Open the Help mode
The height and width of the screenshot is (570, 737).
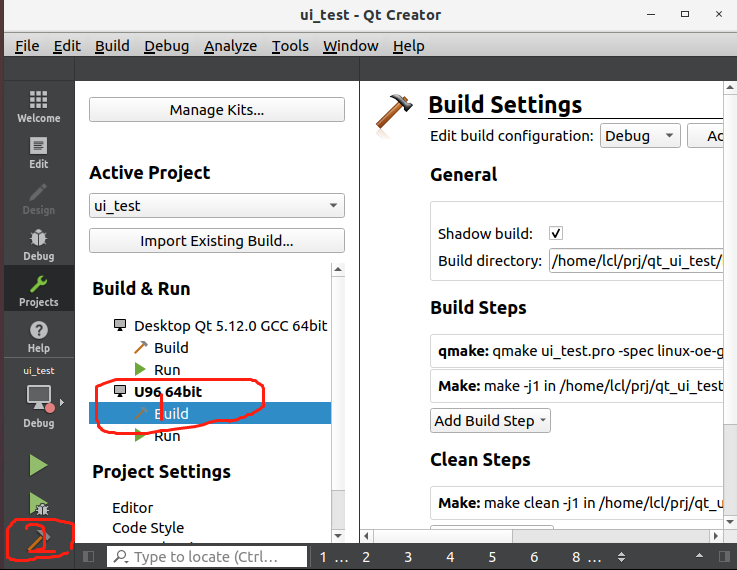point(39,337)
